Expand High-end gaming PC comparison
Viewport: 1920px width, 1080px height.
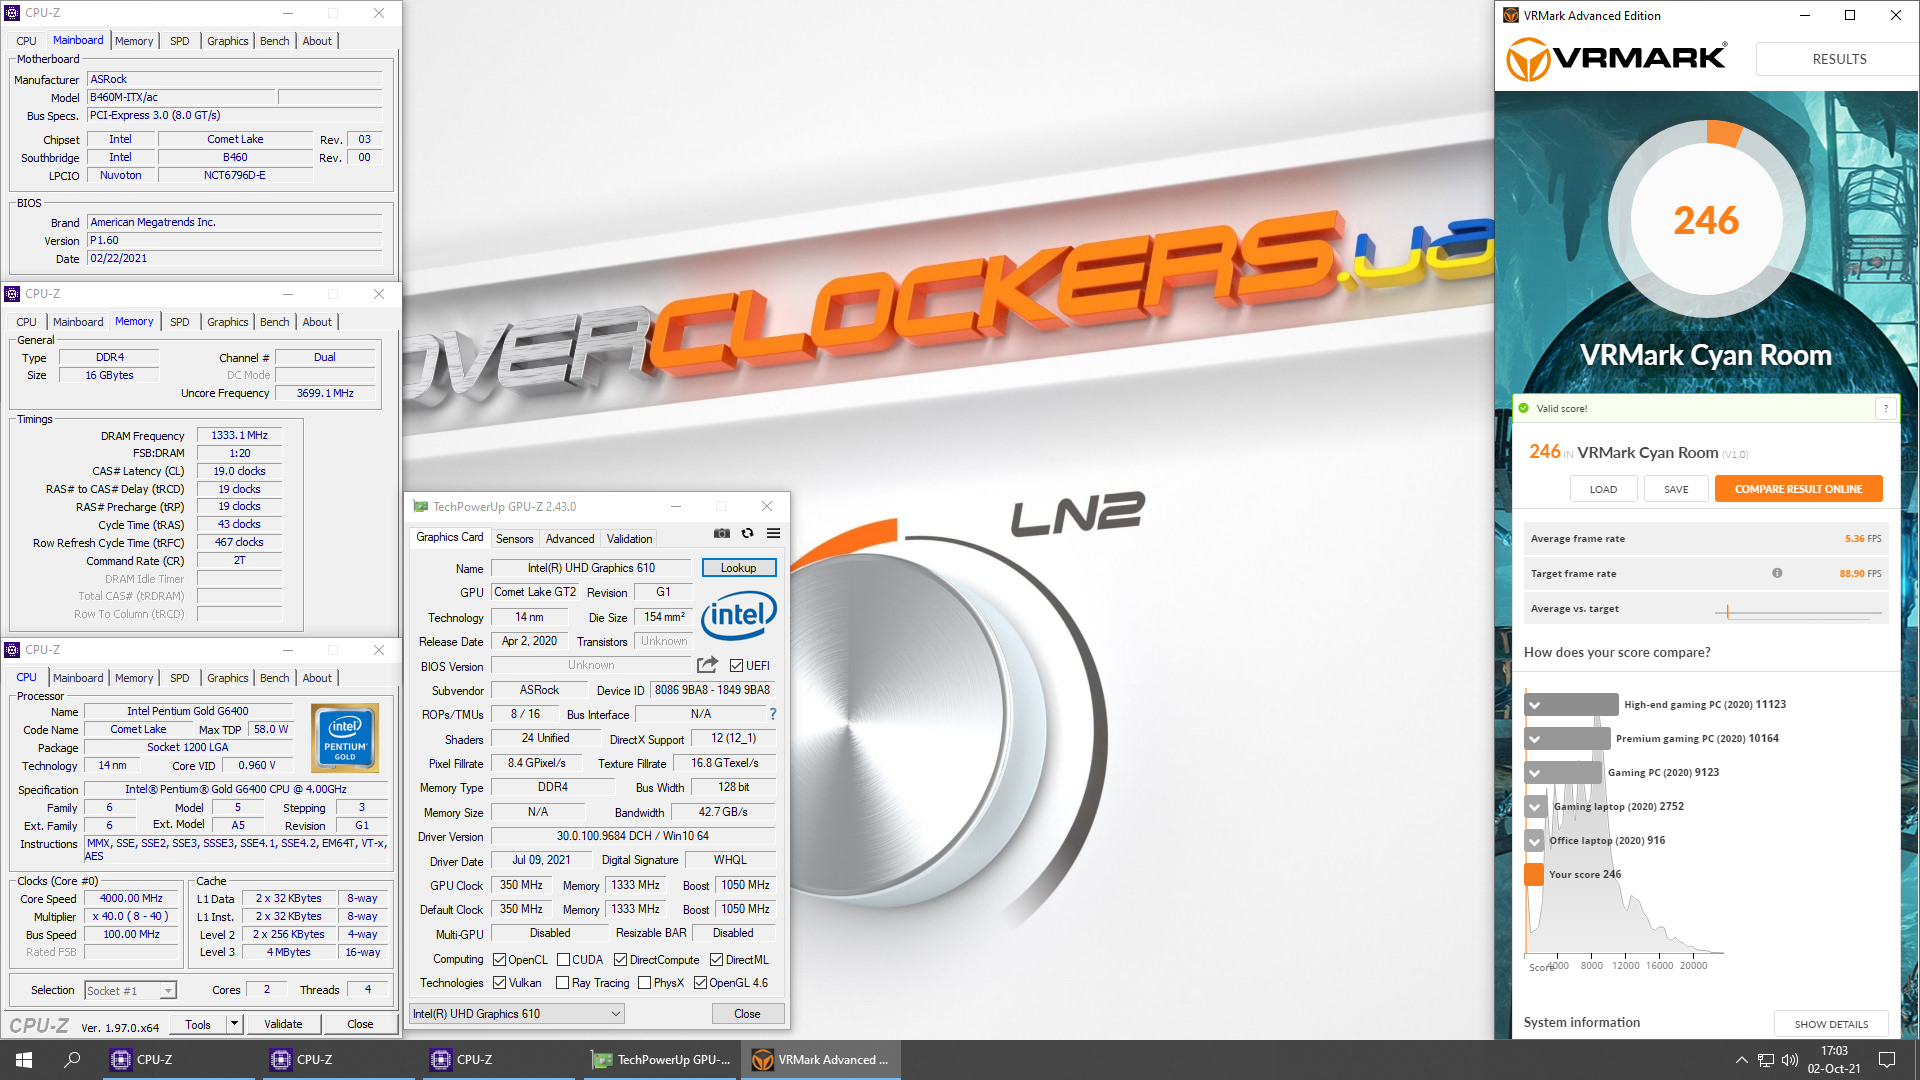point(1535,705)
